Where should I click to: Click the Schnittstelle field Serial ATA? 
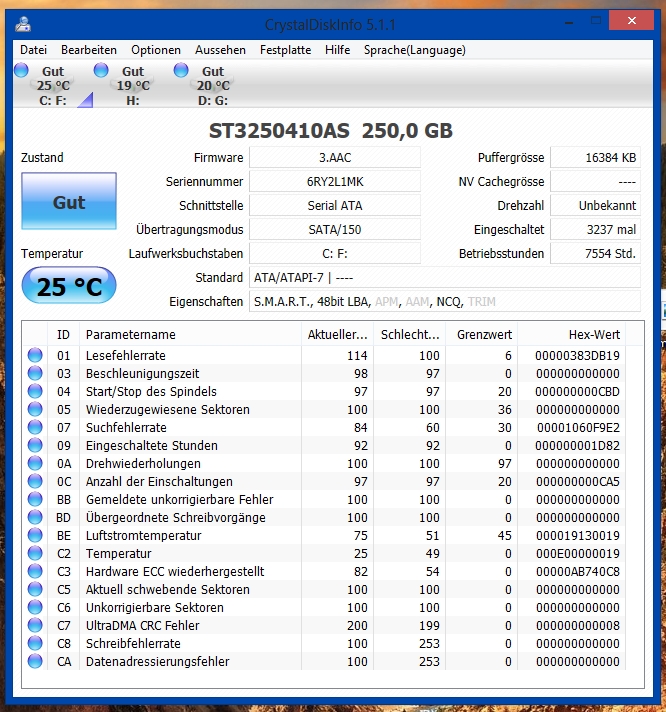point(335,206)
